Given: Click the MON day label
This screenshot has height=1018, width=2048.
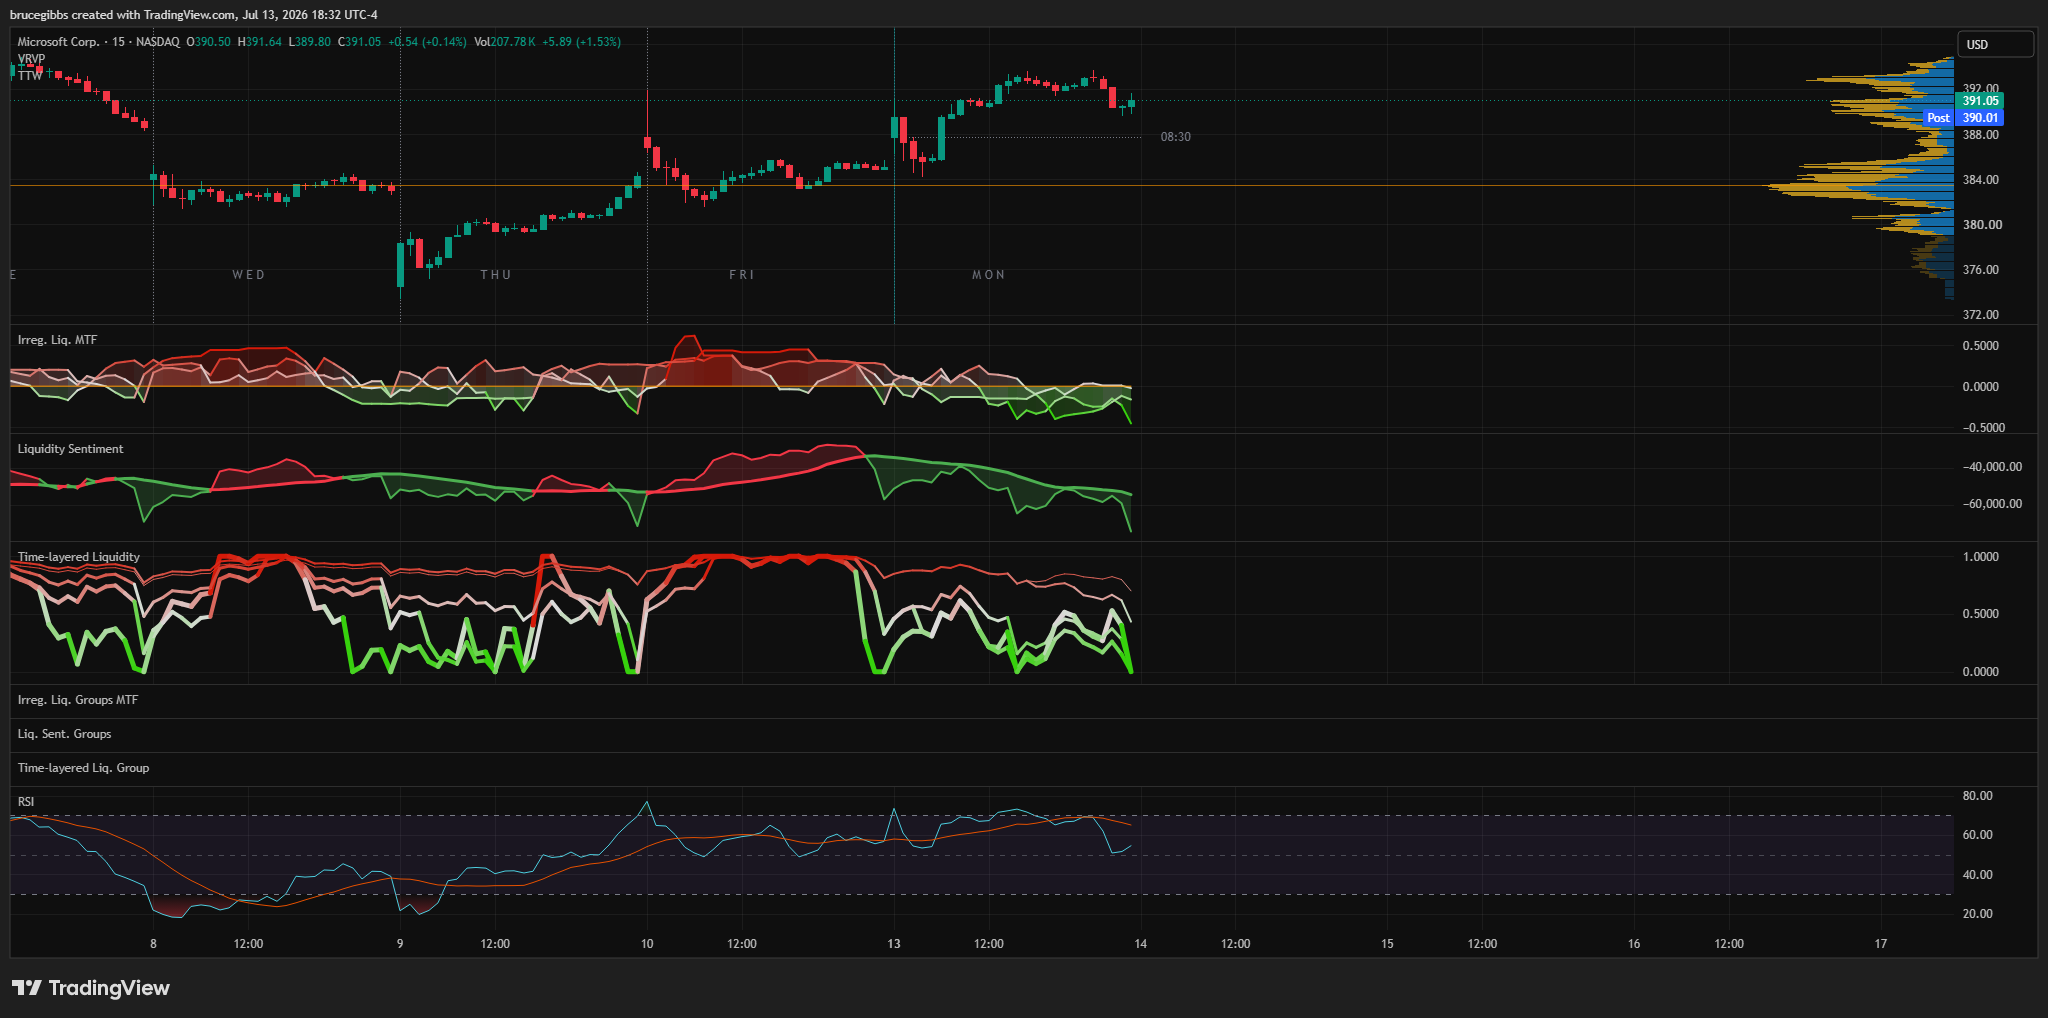Looking at the screenshot, I should coord(989,275).
